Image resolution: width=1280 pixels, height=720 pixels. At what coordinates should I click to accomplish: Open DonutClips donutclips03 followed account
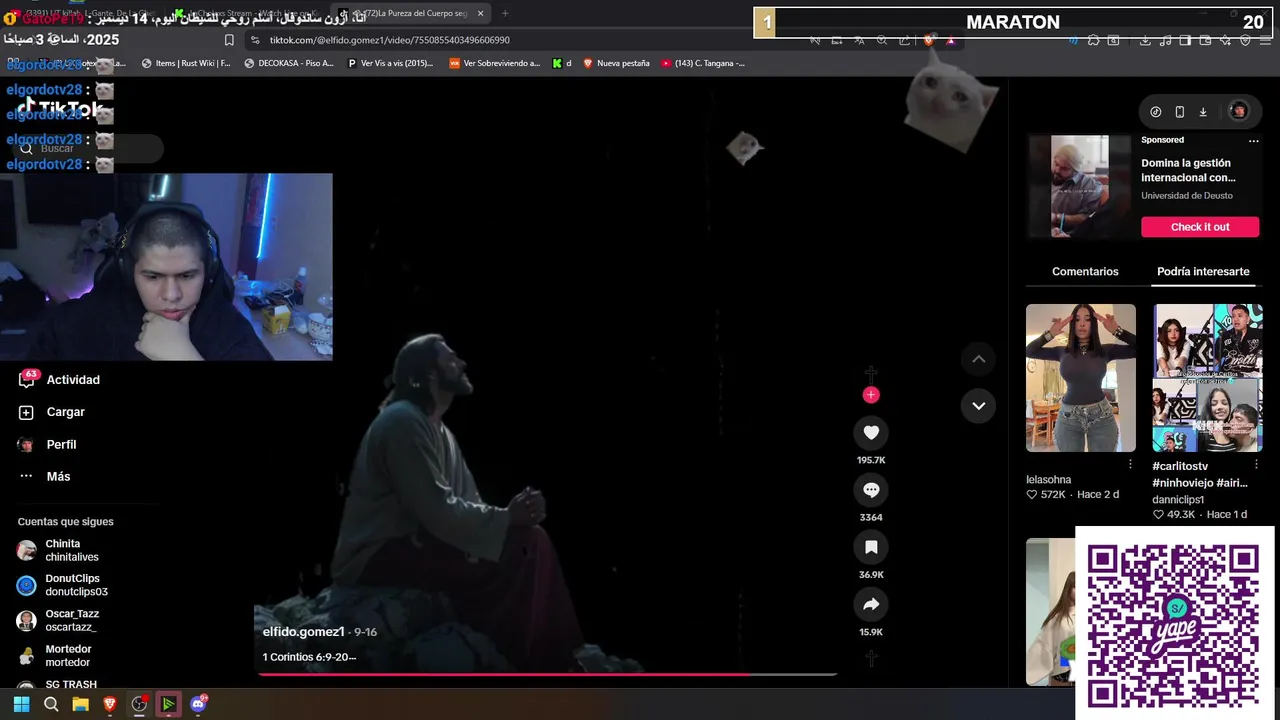pyautogui.click(x=62, y=585)
